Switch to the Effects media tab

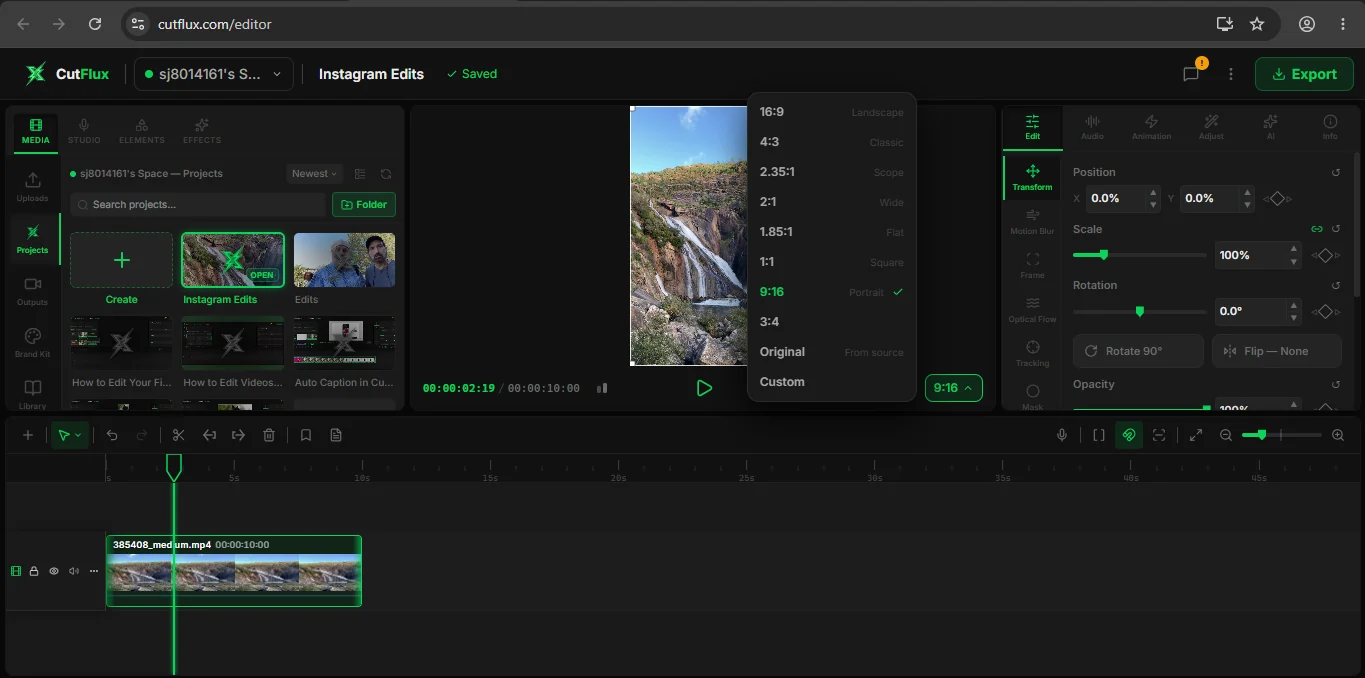pos(202,131)
